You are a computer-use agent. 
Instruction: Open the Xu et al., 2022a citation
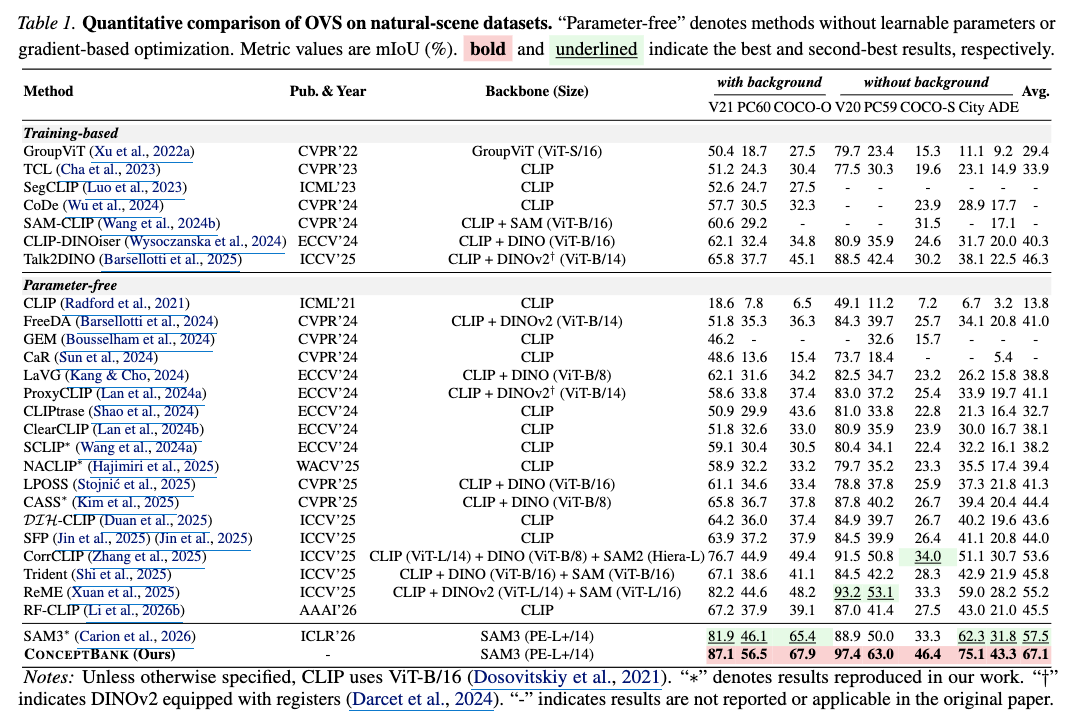pos(143,151)
